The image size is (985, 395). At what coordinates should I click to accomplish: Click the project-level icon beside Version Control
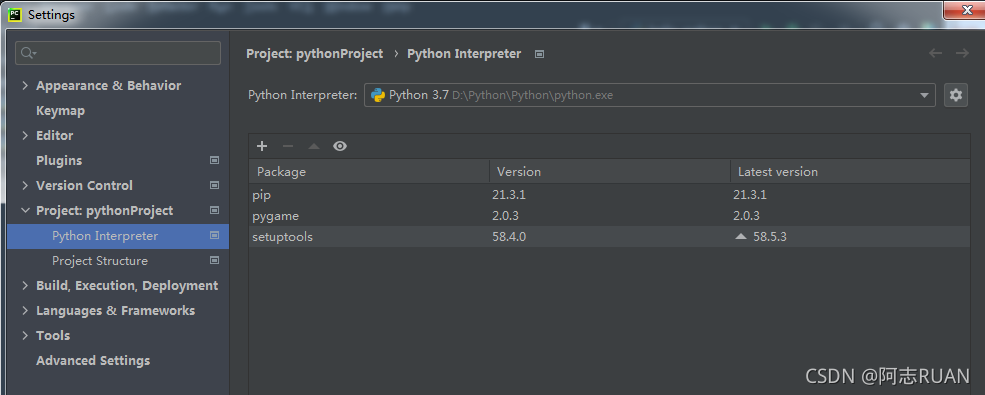(214, 186)
